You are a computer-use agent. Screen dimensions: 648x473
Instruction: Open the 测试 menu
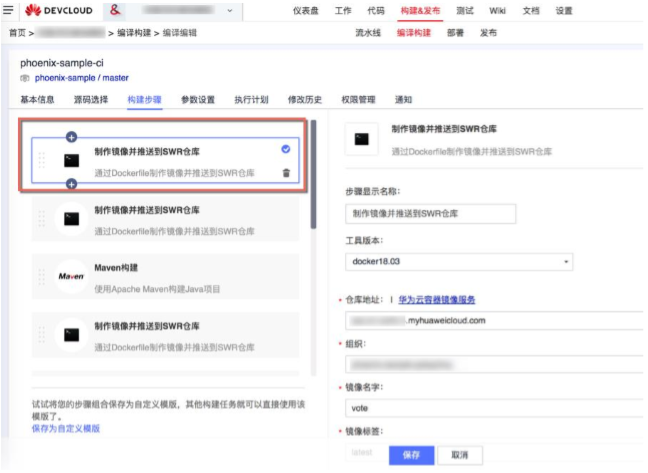point(465,11)
